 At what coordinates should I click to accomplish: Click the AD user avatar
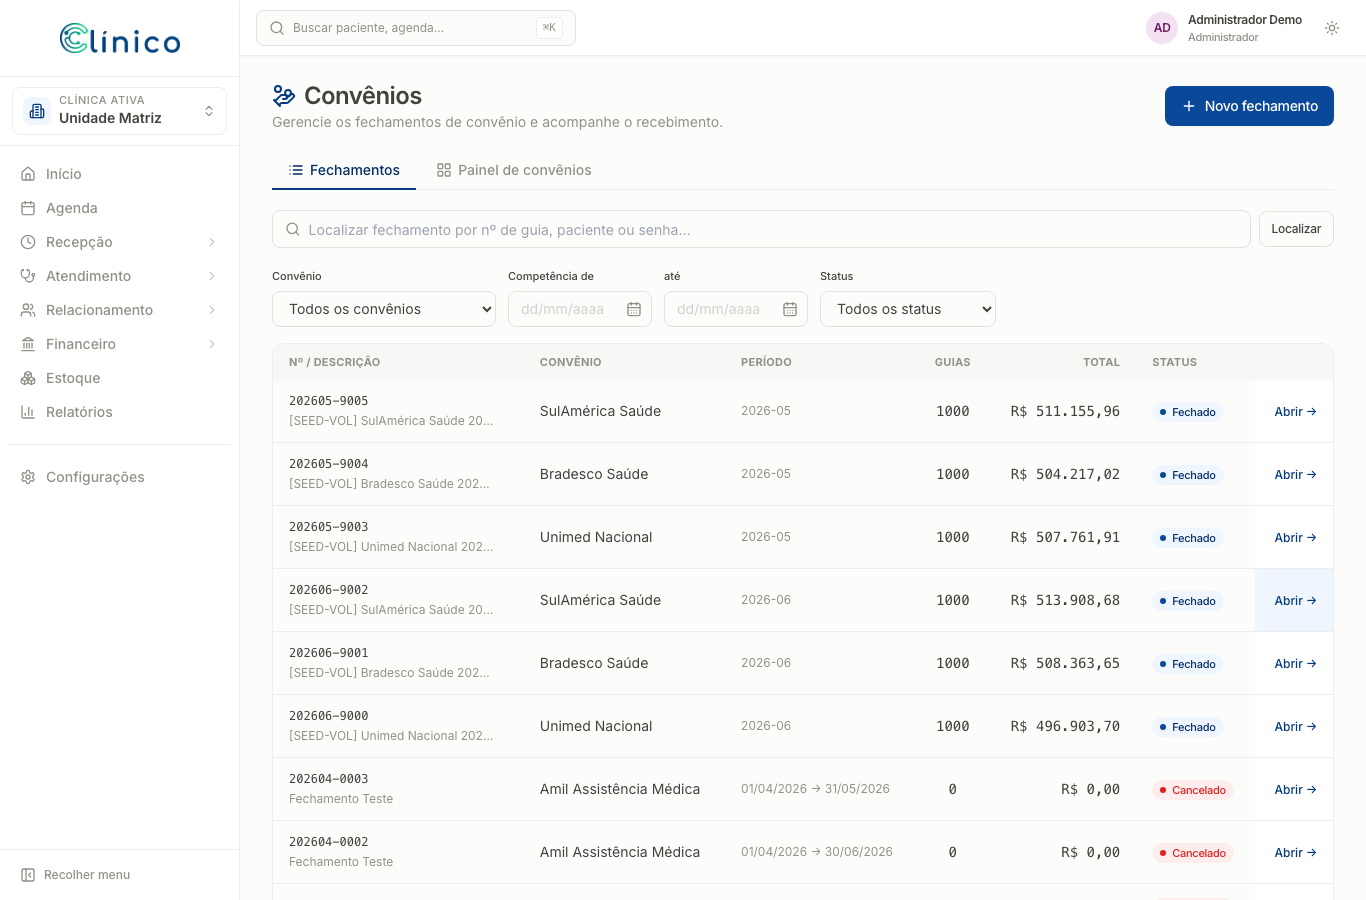1162,28
